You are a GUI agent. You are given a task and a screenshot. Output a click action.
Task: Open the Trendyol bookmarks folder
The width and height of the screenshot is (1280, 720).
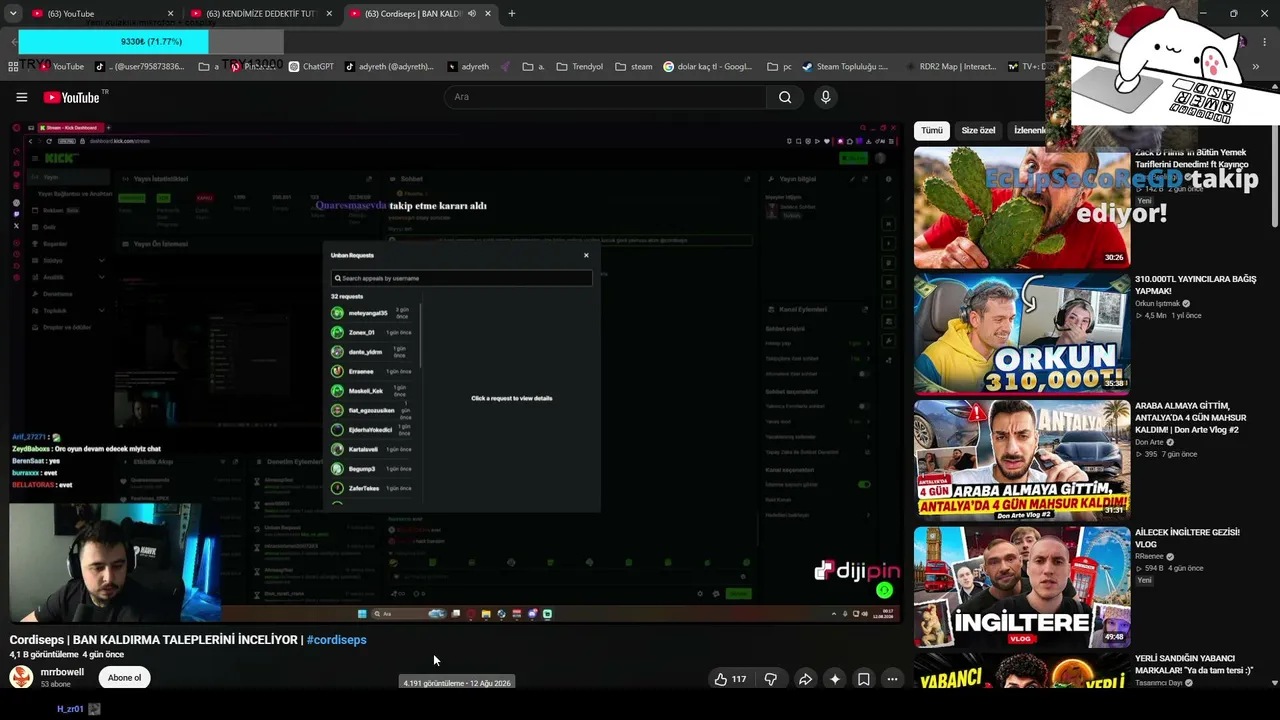tap(580, 67)
